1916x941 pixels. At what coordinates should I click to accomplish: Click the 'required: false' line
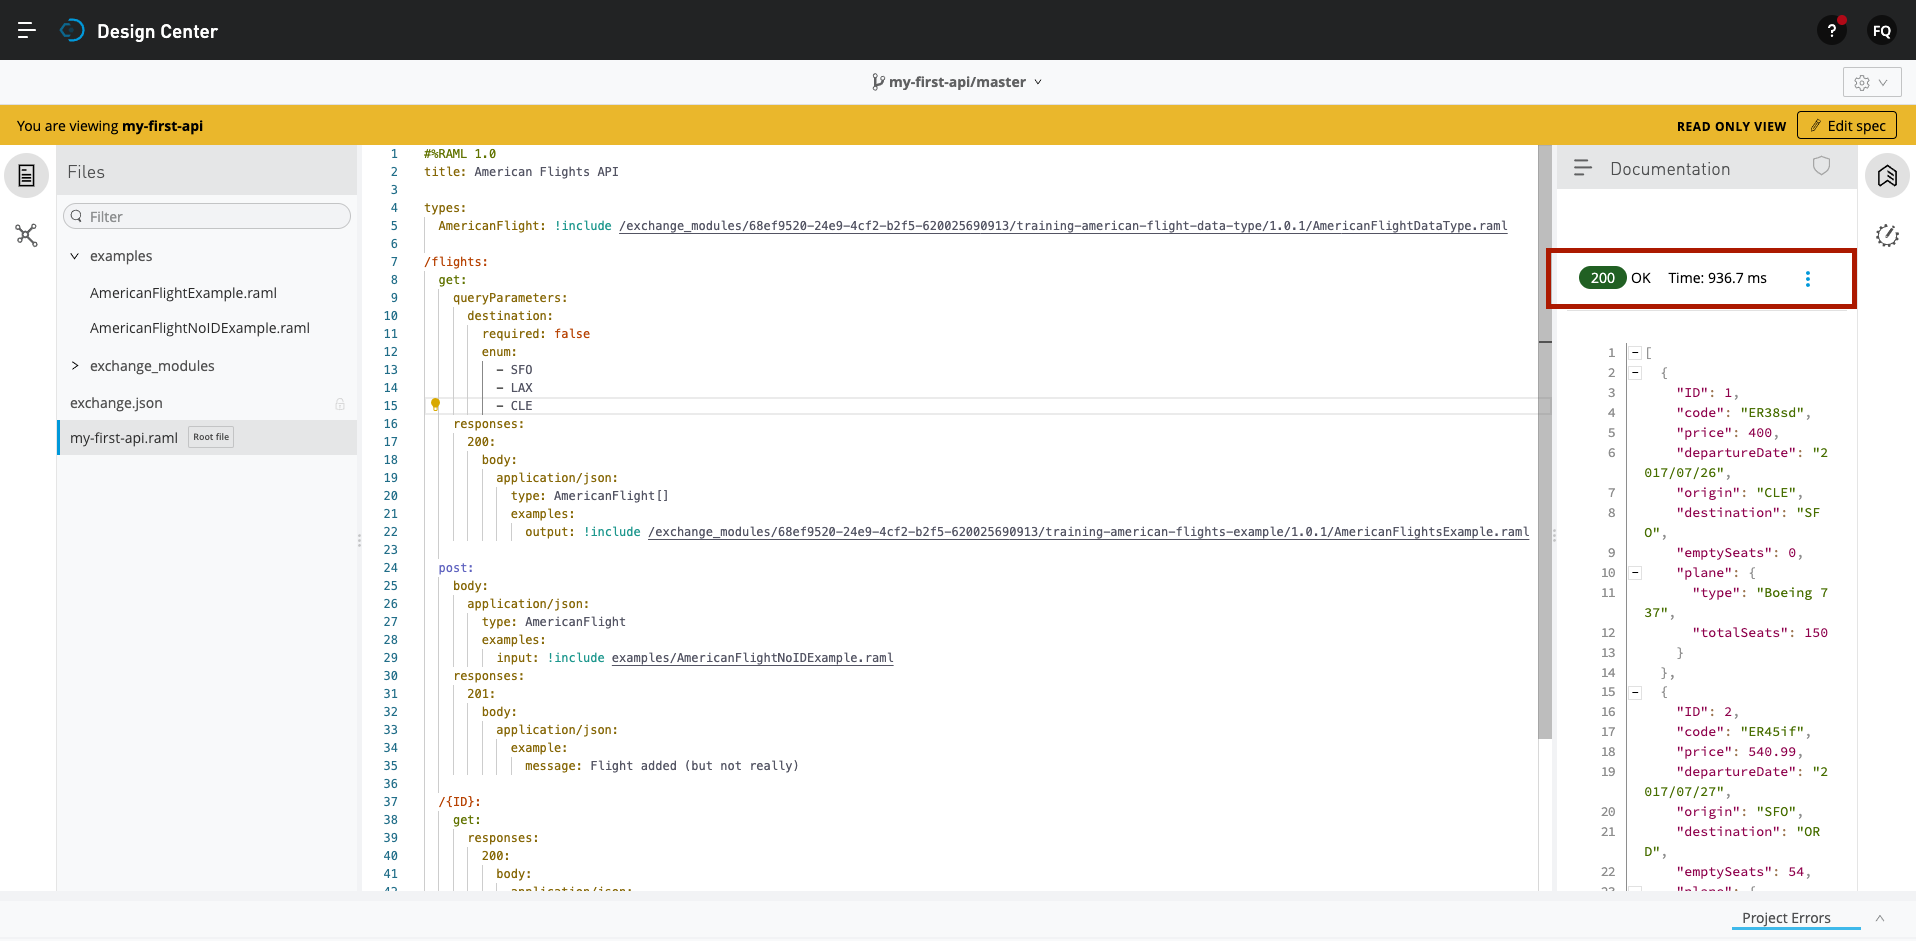click(536, 334)
